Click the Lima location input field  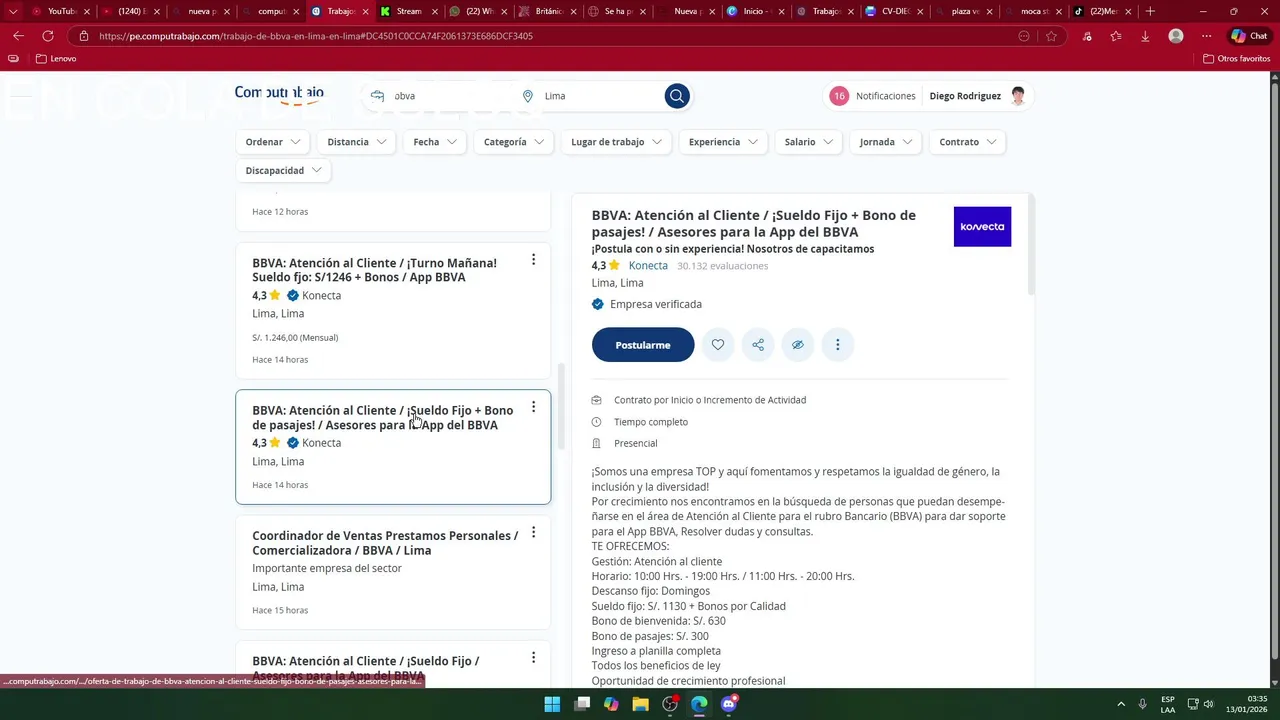[x=598, y=96]
